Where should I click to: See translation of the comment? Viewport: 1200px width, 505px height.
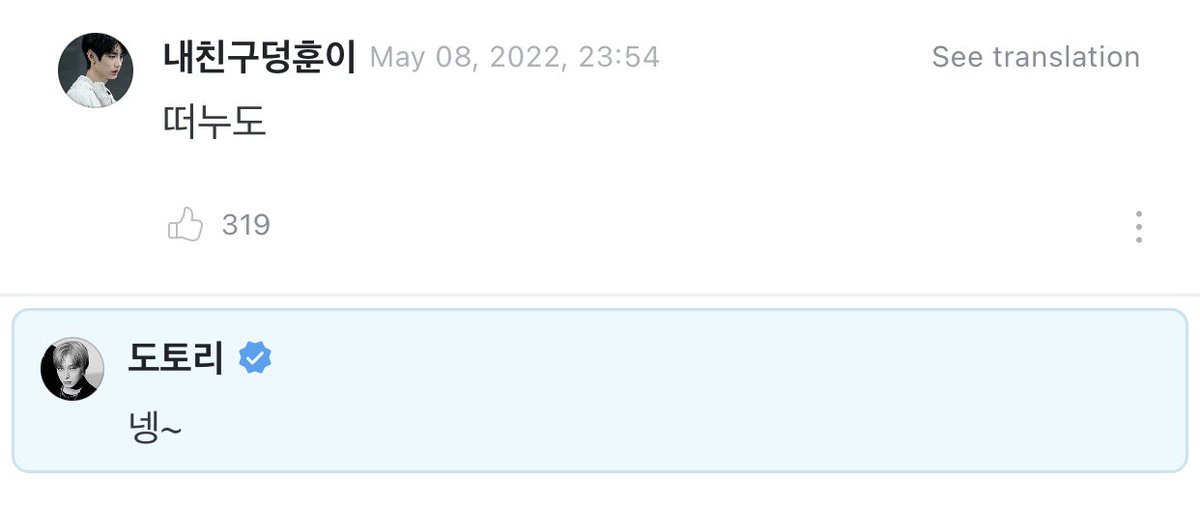tap(1035, 57)
